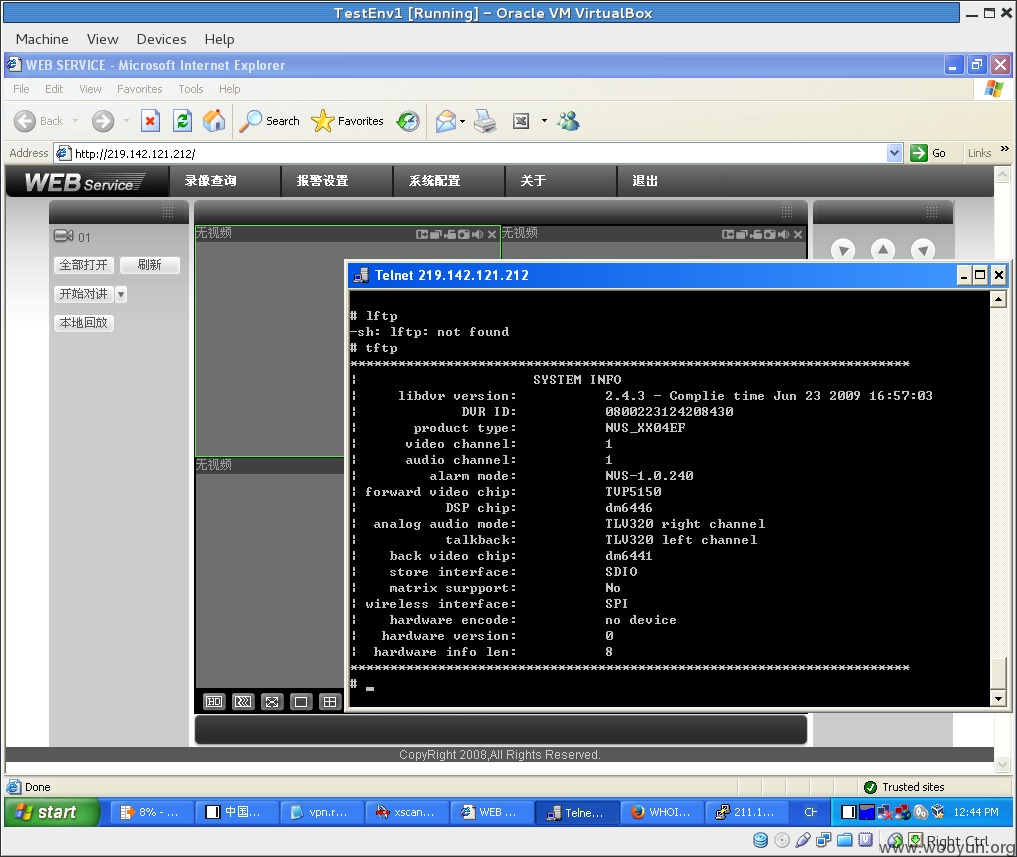Open VirtualBox Devices menu

tap(162, 40)
